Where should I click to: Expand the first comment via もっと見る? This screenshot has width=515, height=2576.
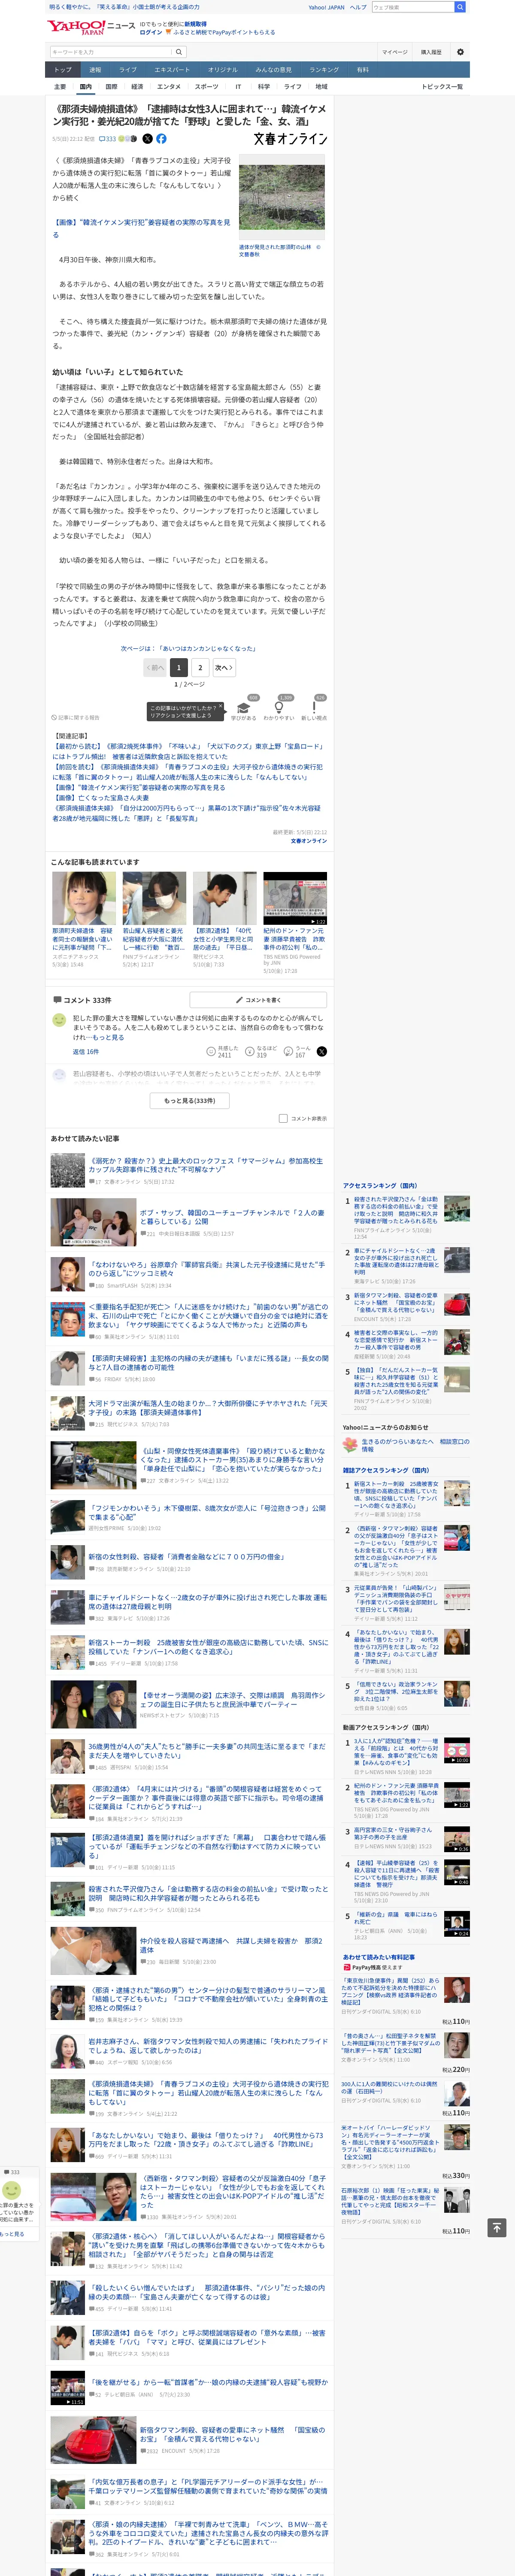coord(109,1037)
